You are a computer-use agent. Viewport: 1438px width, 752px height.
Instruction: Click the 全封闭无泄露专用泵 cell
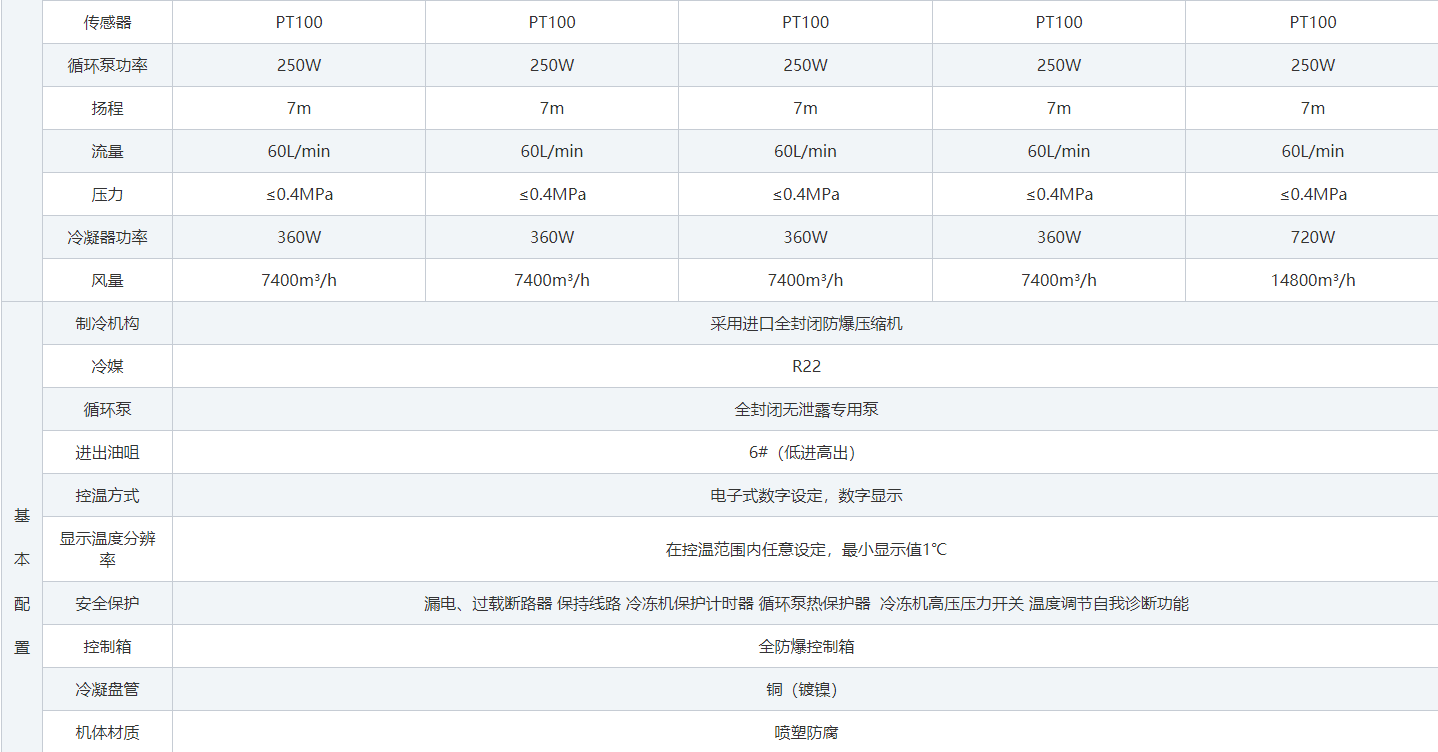806,409
